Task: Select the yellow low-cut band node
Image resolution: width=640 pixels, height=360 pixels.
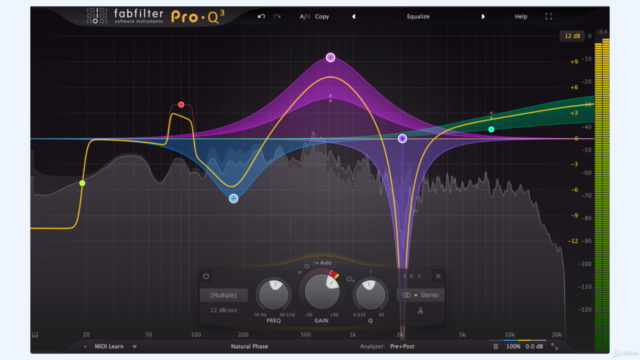Action: click(82, 183)
